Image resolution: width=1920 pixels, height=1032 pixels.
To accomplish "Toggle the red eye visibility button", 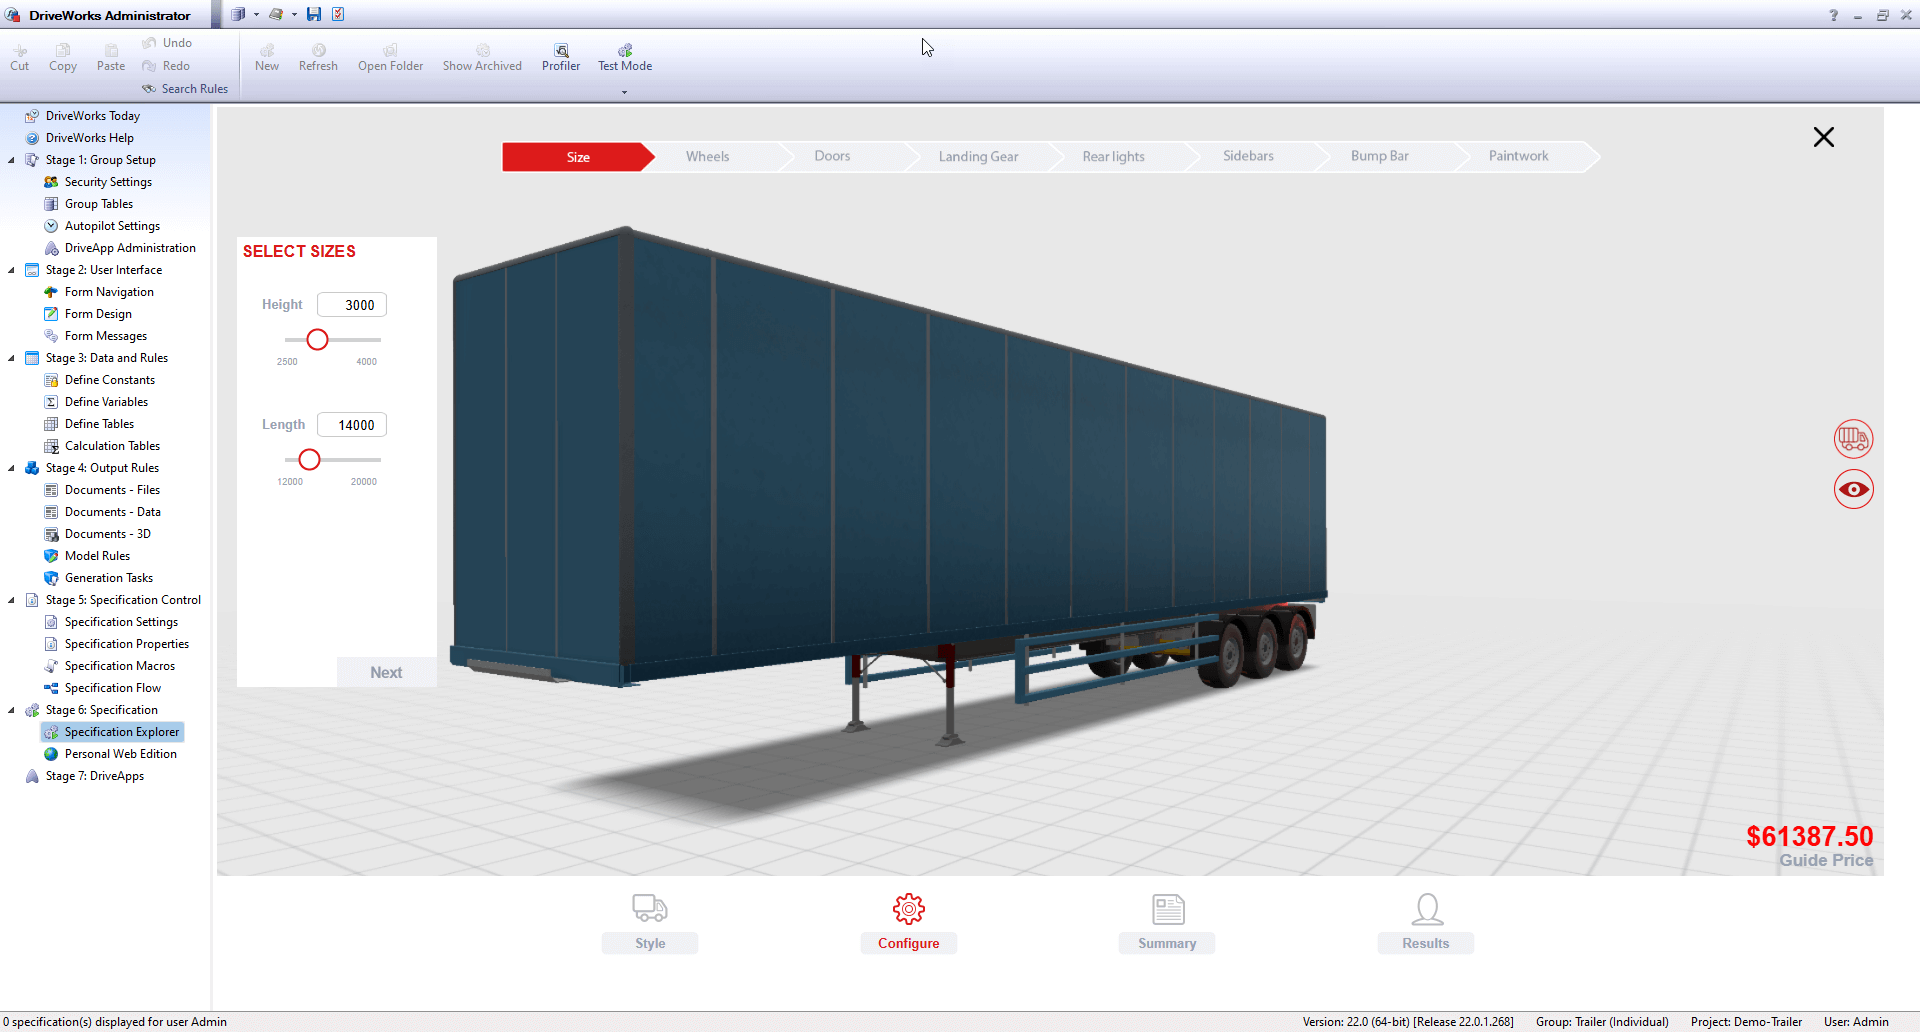I will pyautogui.click(x=1853, y=490).
